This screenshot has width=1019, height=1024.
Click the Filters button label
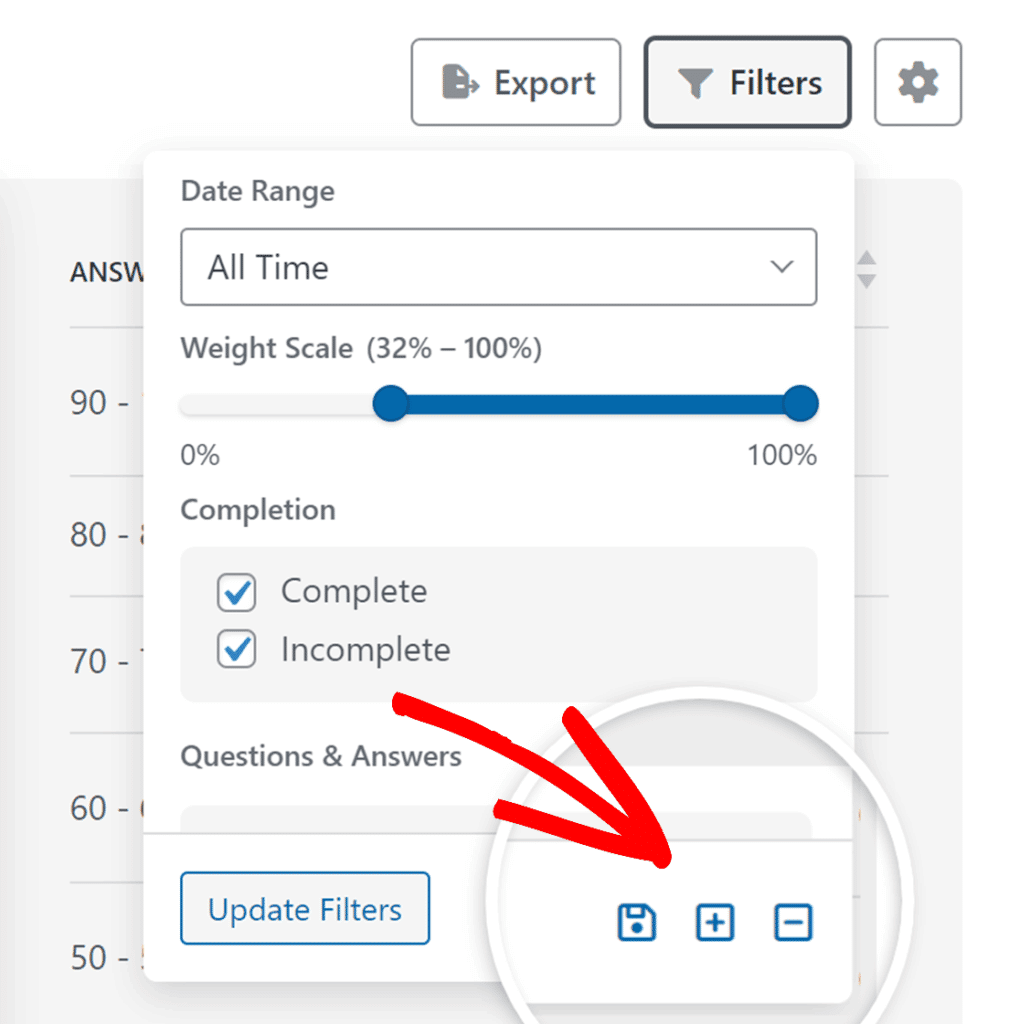point(775,83)
